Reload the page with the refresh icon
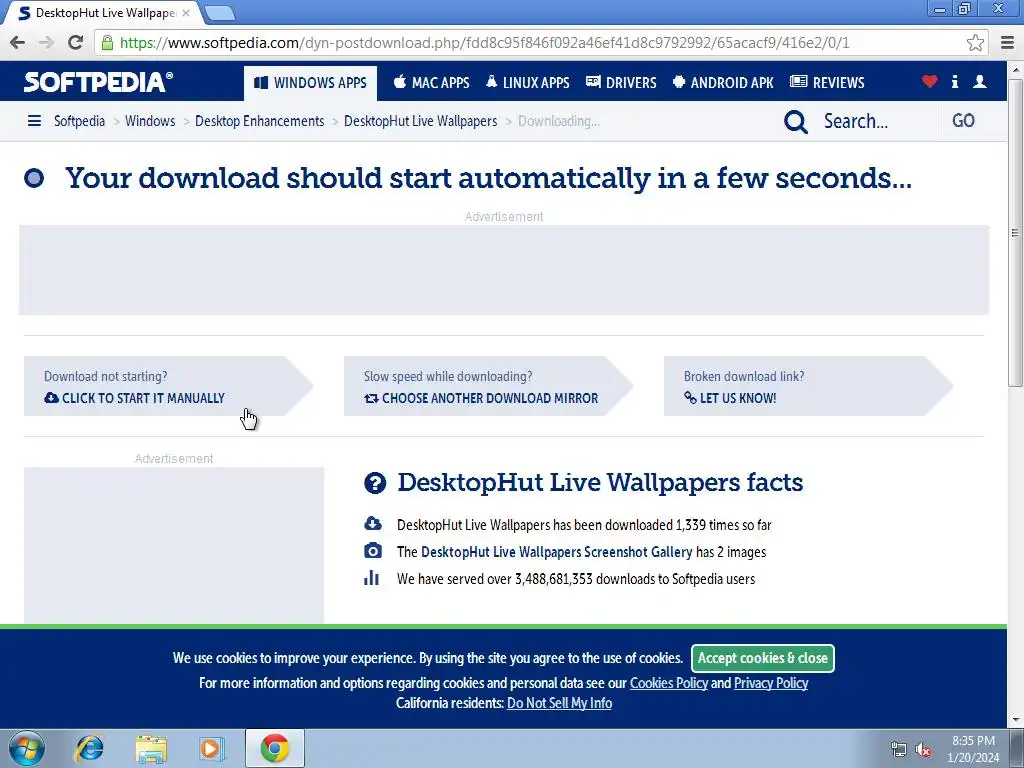 pos(76,43)
